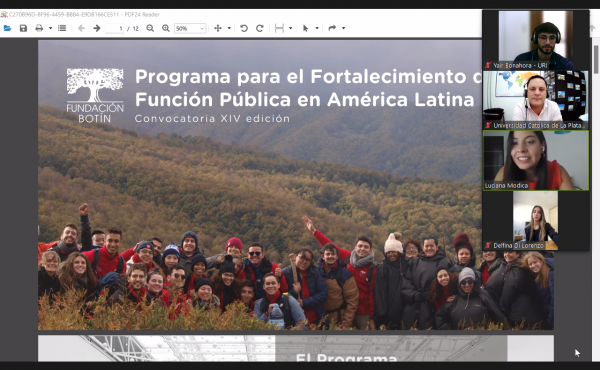Go to the previous page arrow
The image size is (600, 370).
pyautogui.click(x=81, y=28)
